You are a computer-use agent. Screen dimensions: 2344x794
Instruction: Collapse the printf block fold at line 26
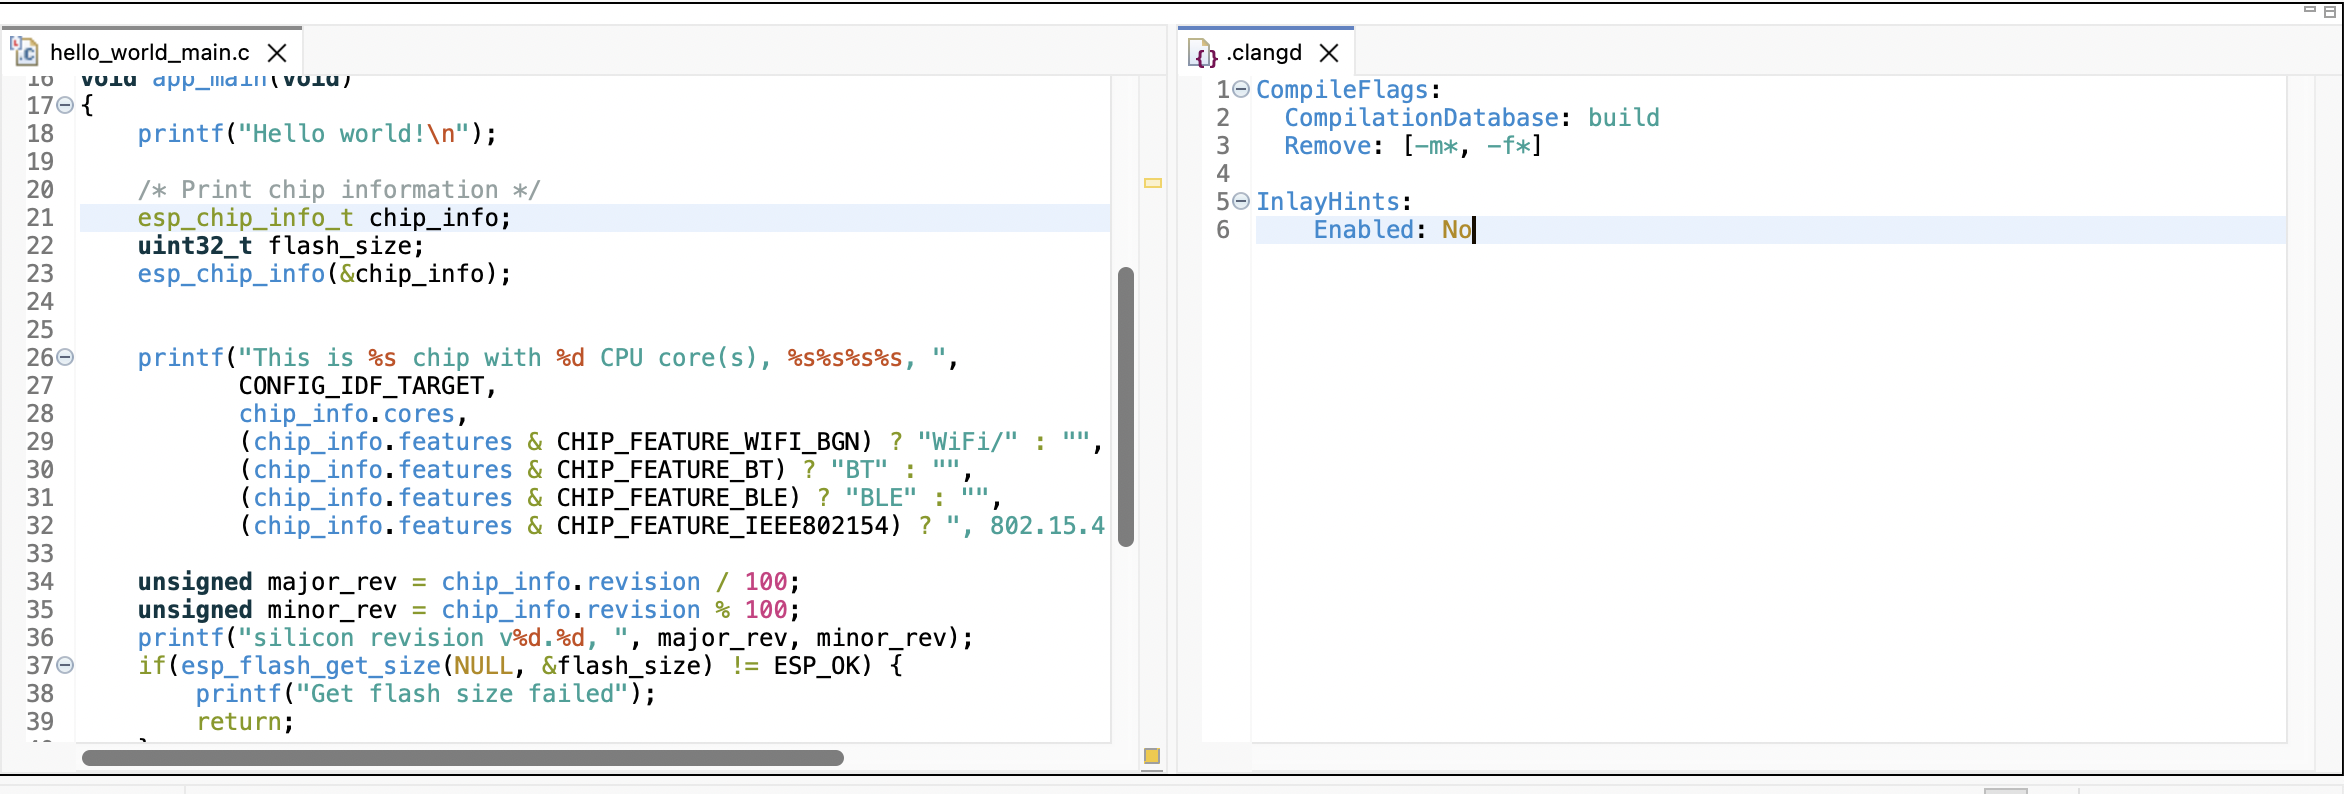pos(65,357)
